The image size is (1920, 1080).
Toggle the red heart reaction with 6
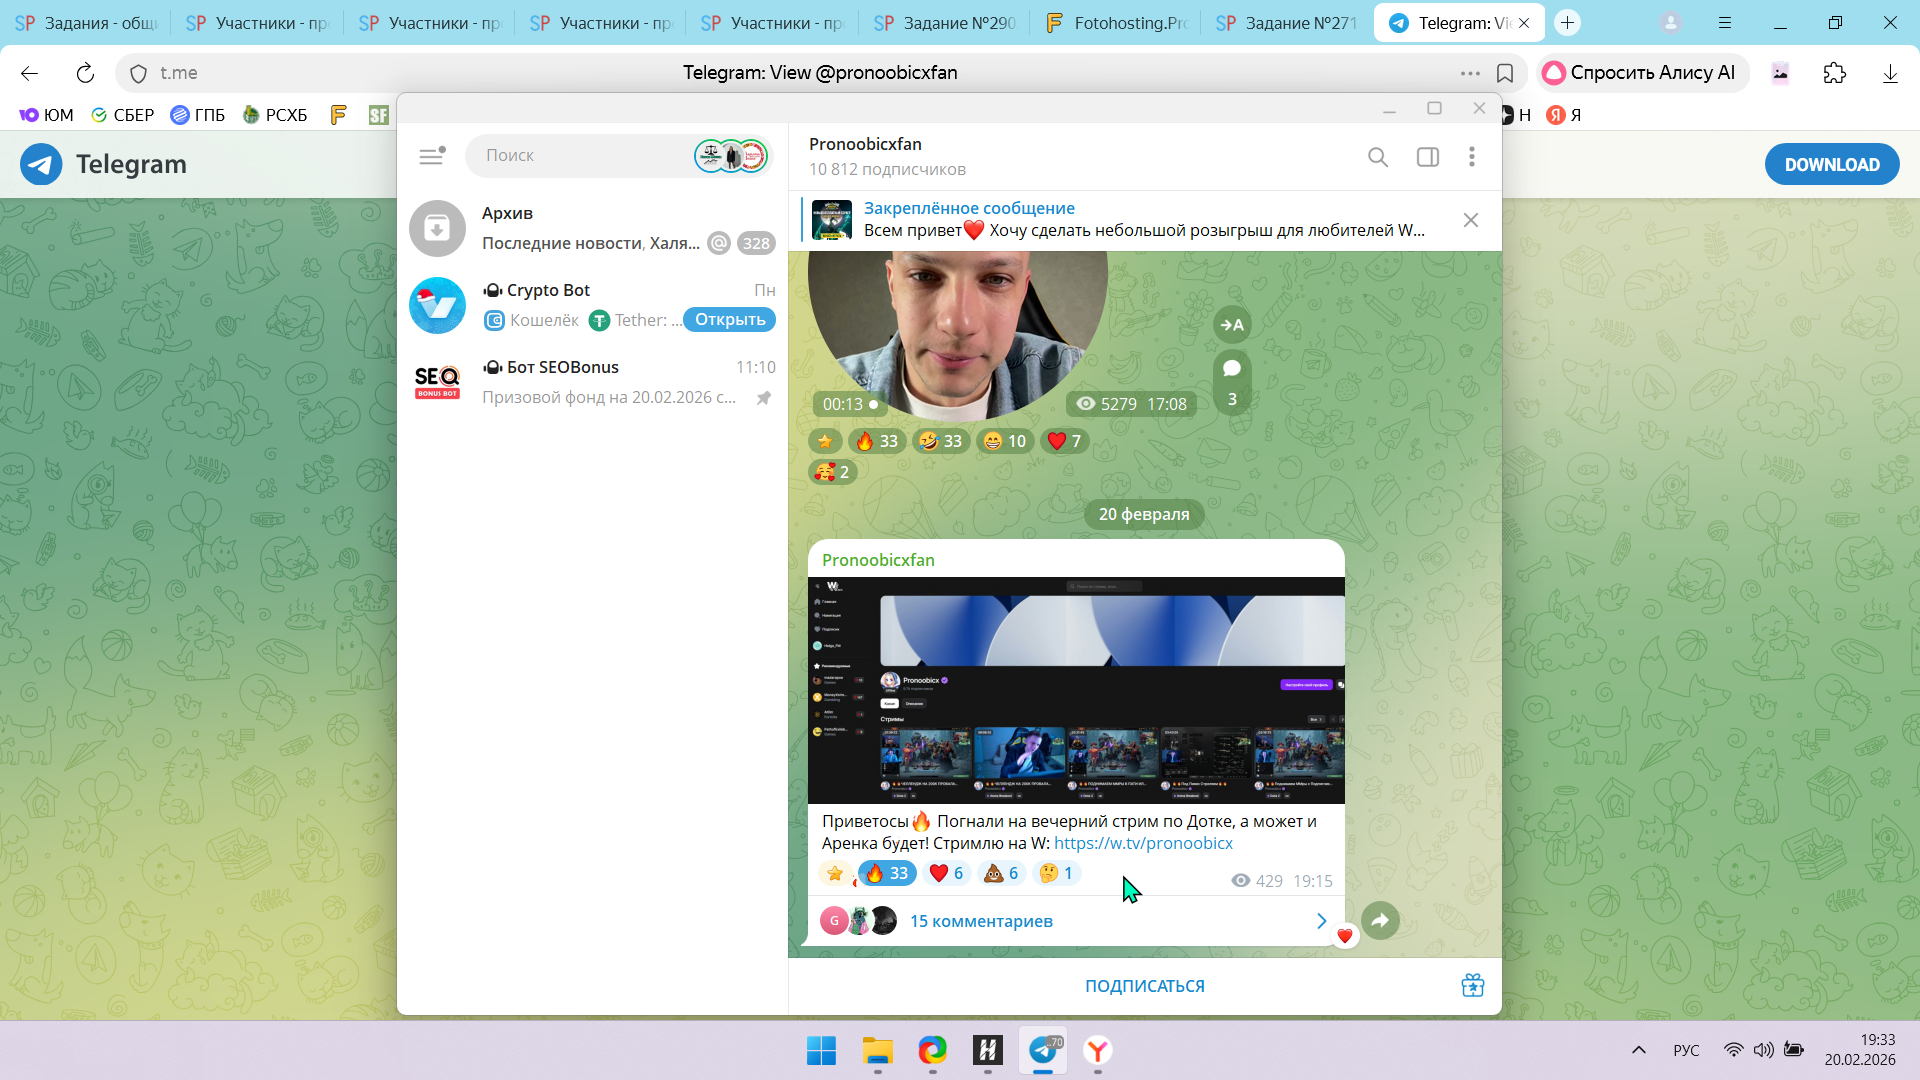[x=946, y=873]
